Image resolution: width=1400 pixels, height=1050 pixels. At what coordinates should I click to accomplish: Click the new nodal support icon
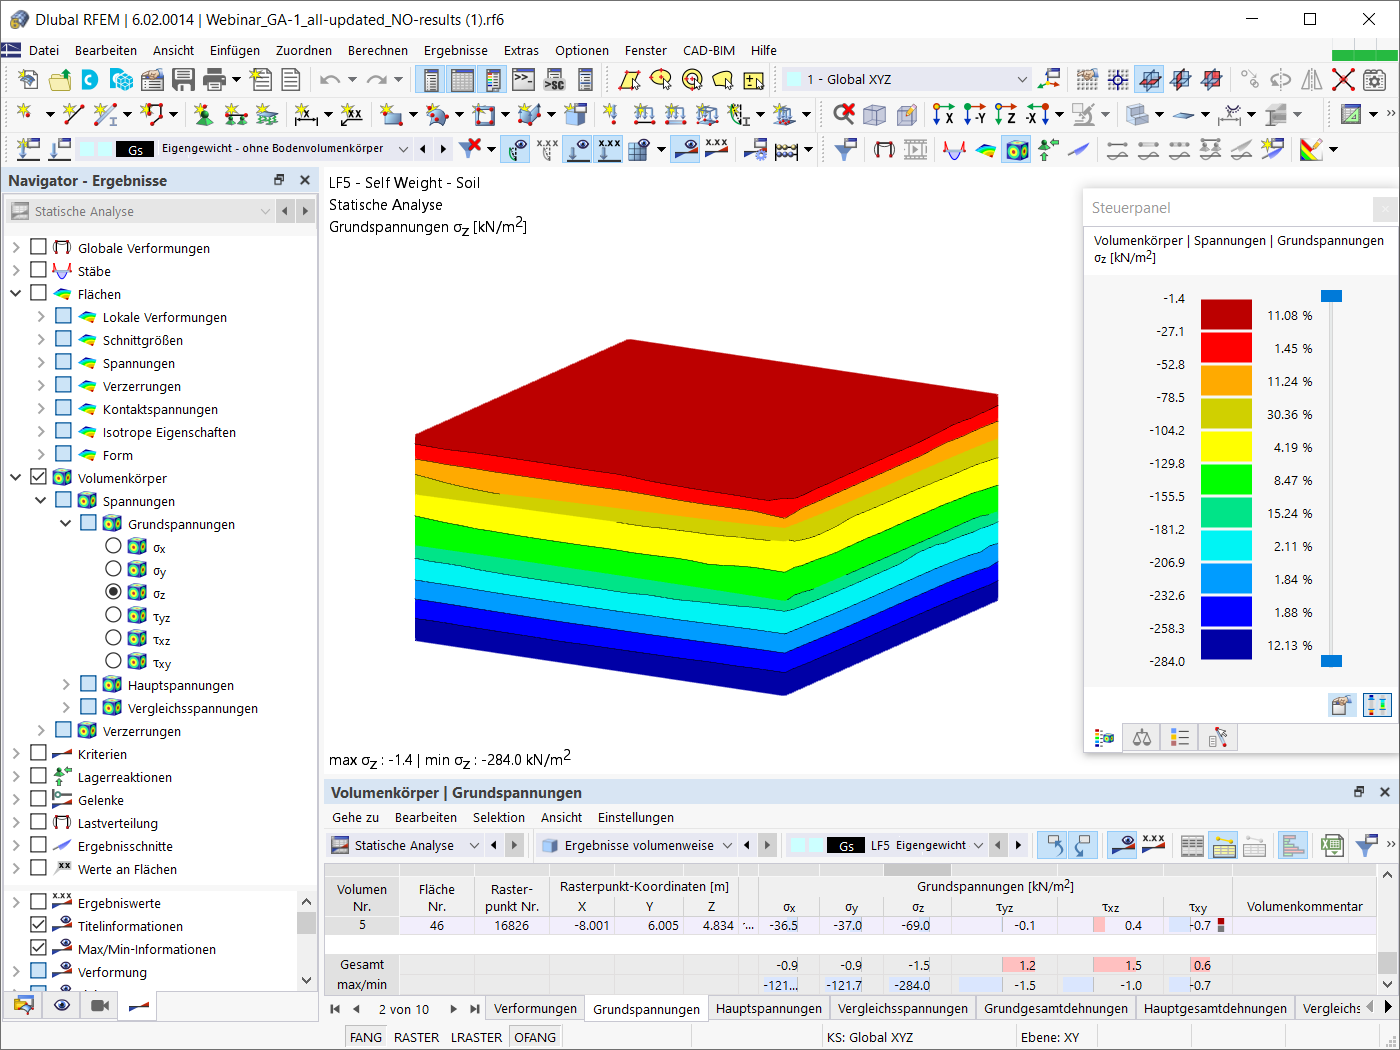coord(204,115)
